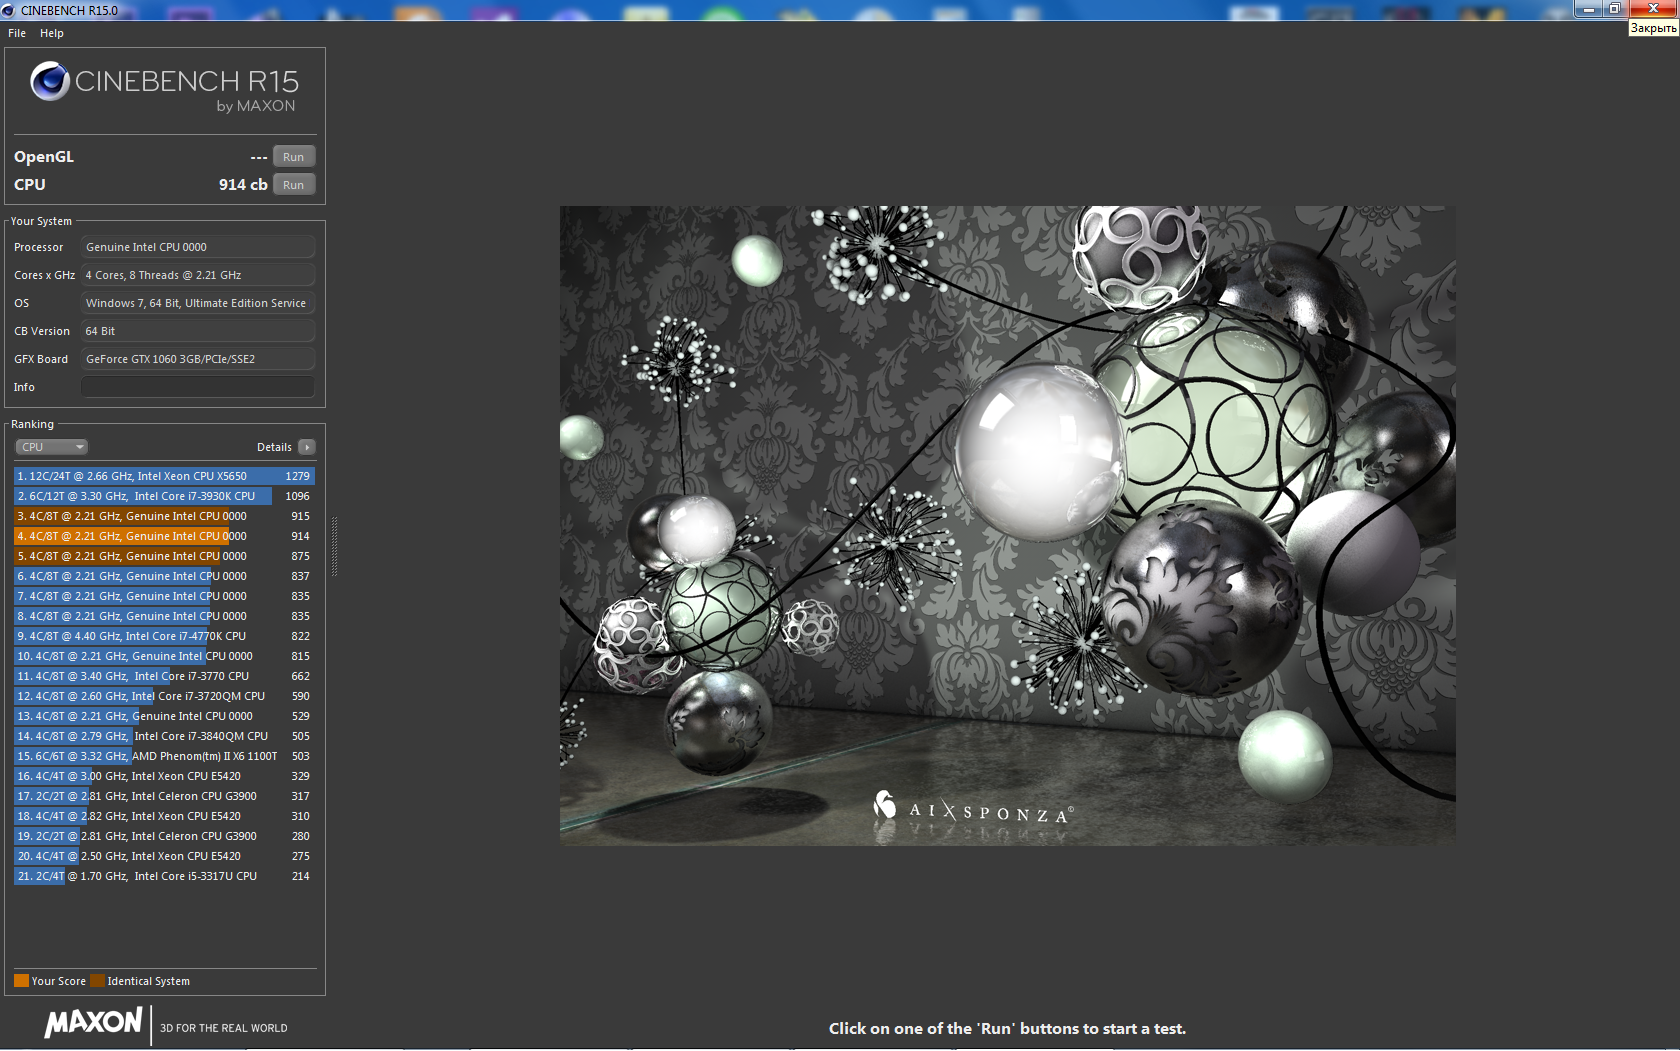1680x1051 pixels.
Task: Click the empty Info input field
Action: pos(198,387)
